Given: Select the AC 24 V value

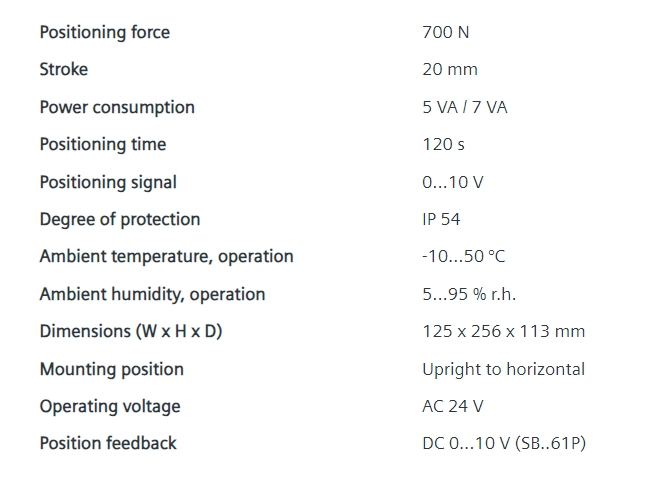Looking at the screenshot, I should click(453, 406).
